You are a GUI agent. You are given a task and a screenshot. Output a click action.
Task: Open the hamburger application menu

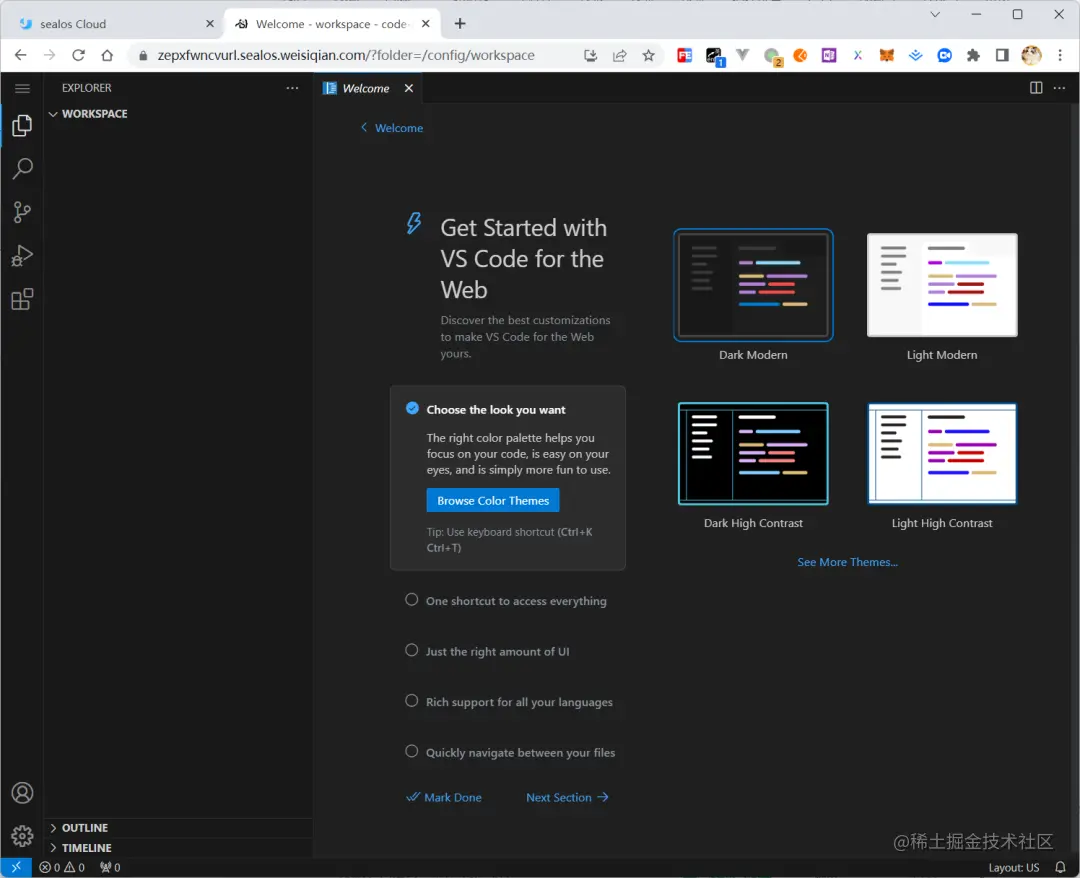click(22, 88)
